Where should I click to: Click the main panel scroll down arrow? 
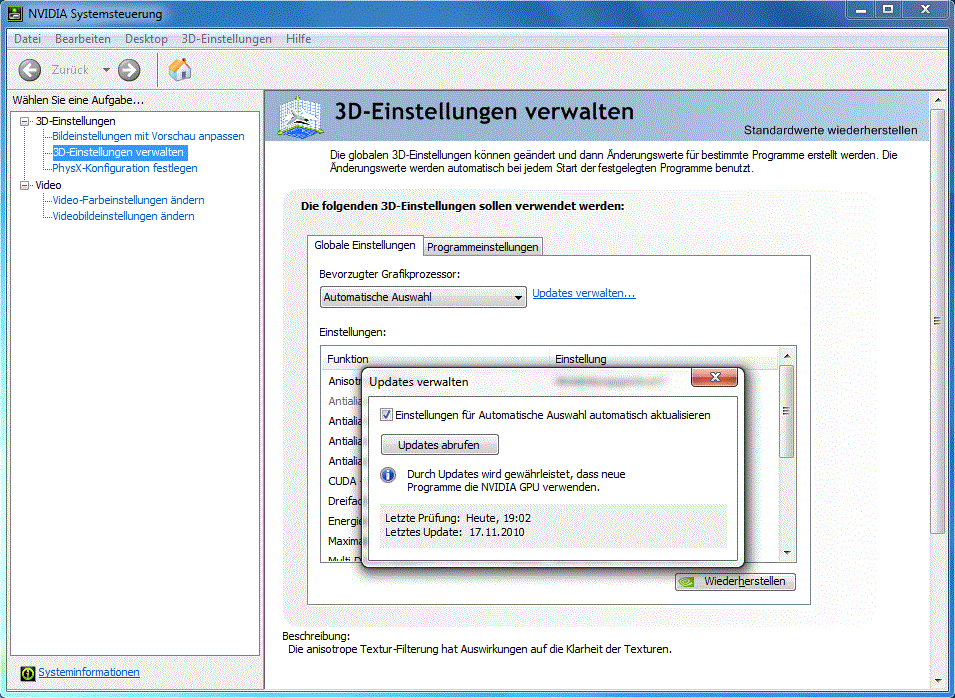[x=937, y=681]
